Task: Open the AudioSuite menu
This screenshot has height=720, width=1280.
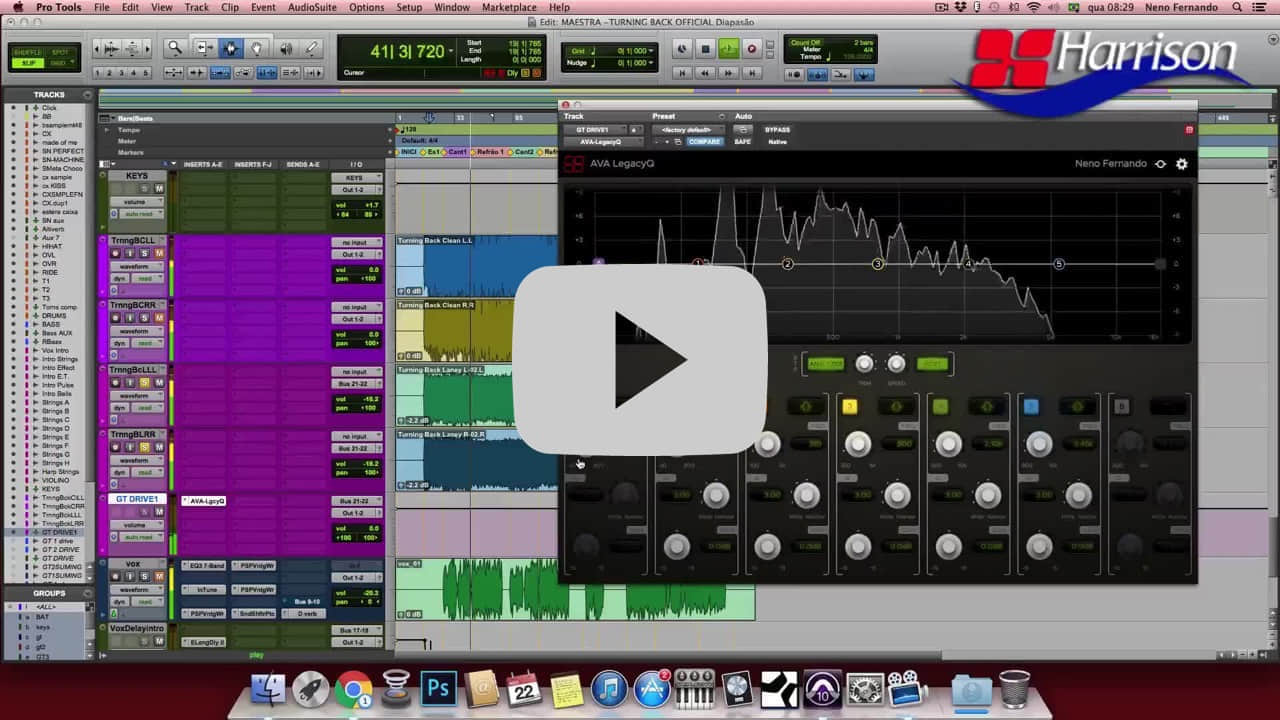Action: click(312, 7)
